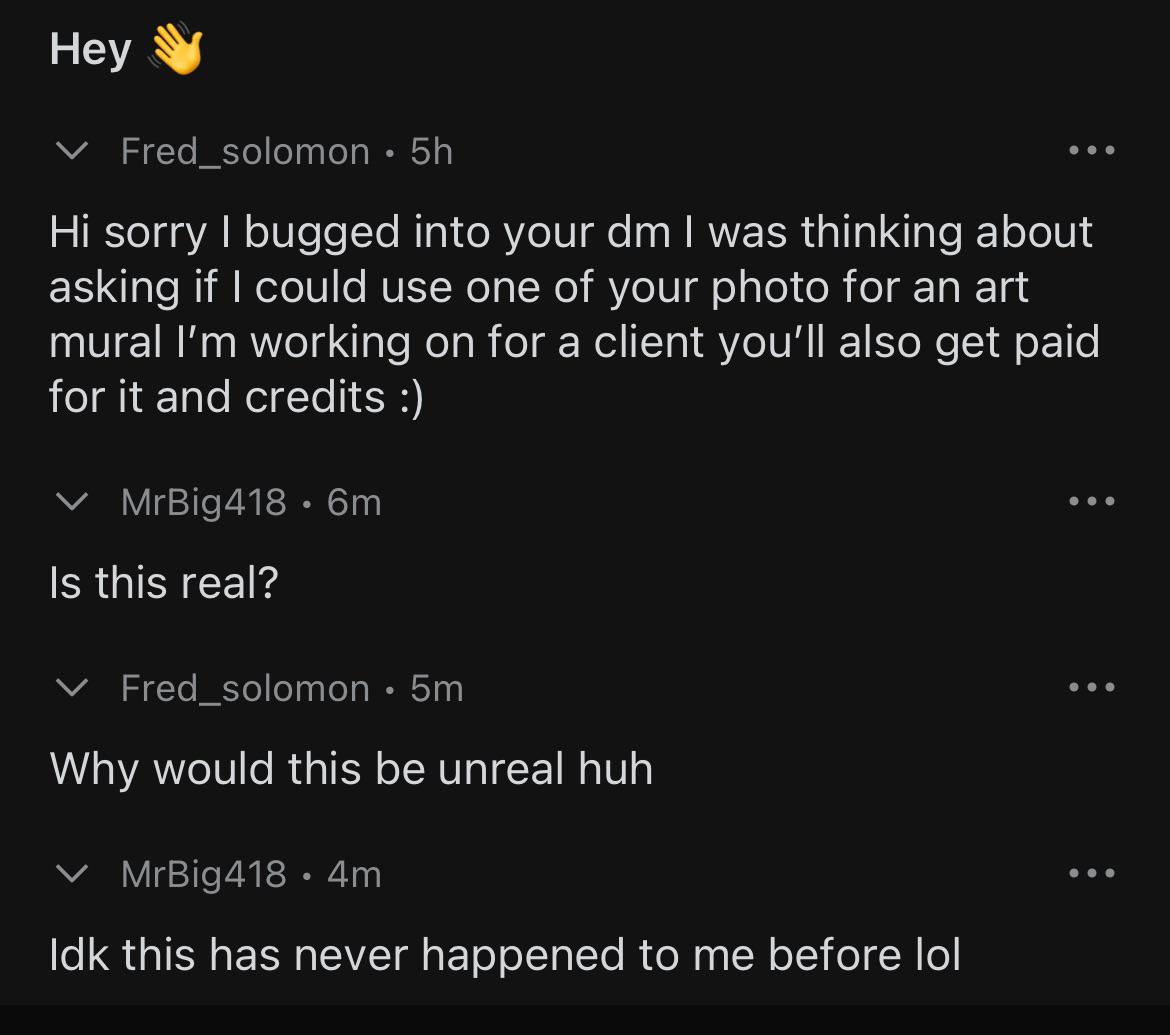Viewport: 1170px width, 1035px height.
Task: Collapse the MrBig418 message posted 4m ago
Action: (x=70, y=875)
